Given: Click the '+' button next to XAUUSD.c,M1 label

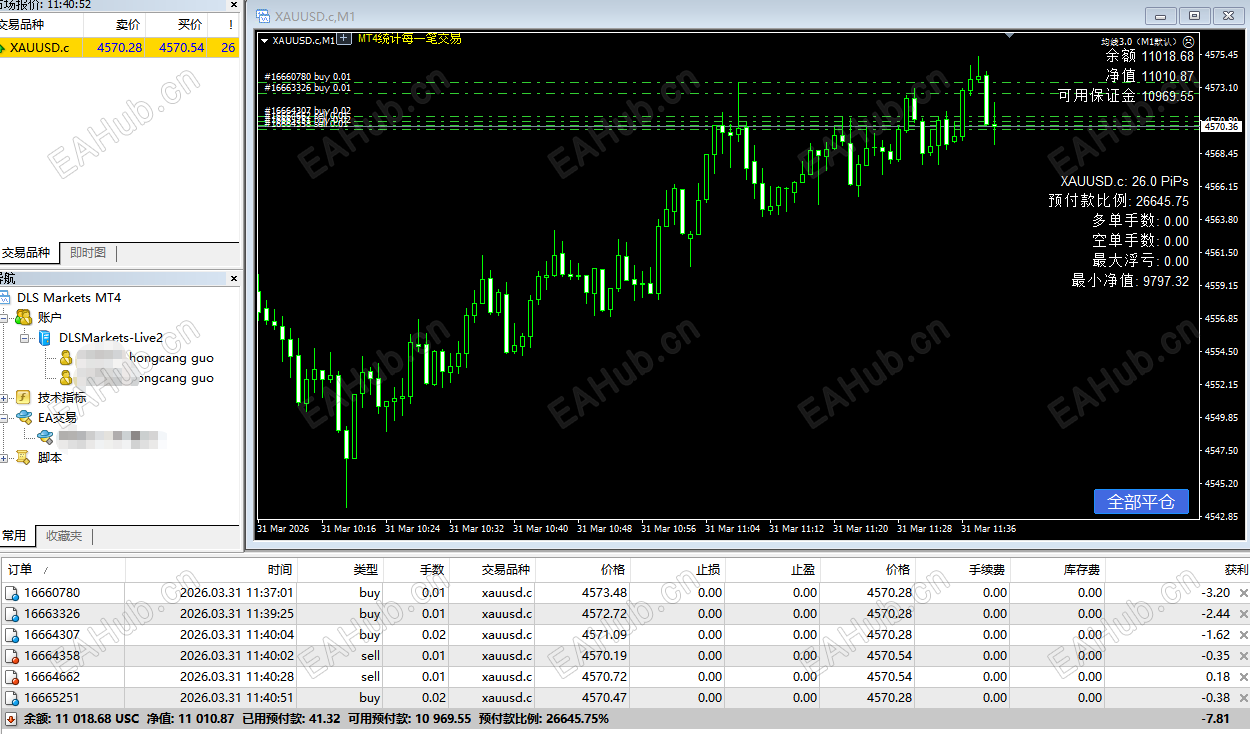Looking at the screenshot, I should click(x=345, y=39).
